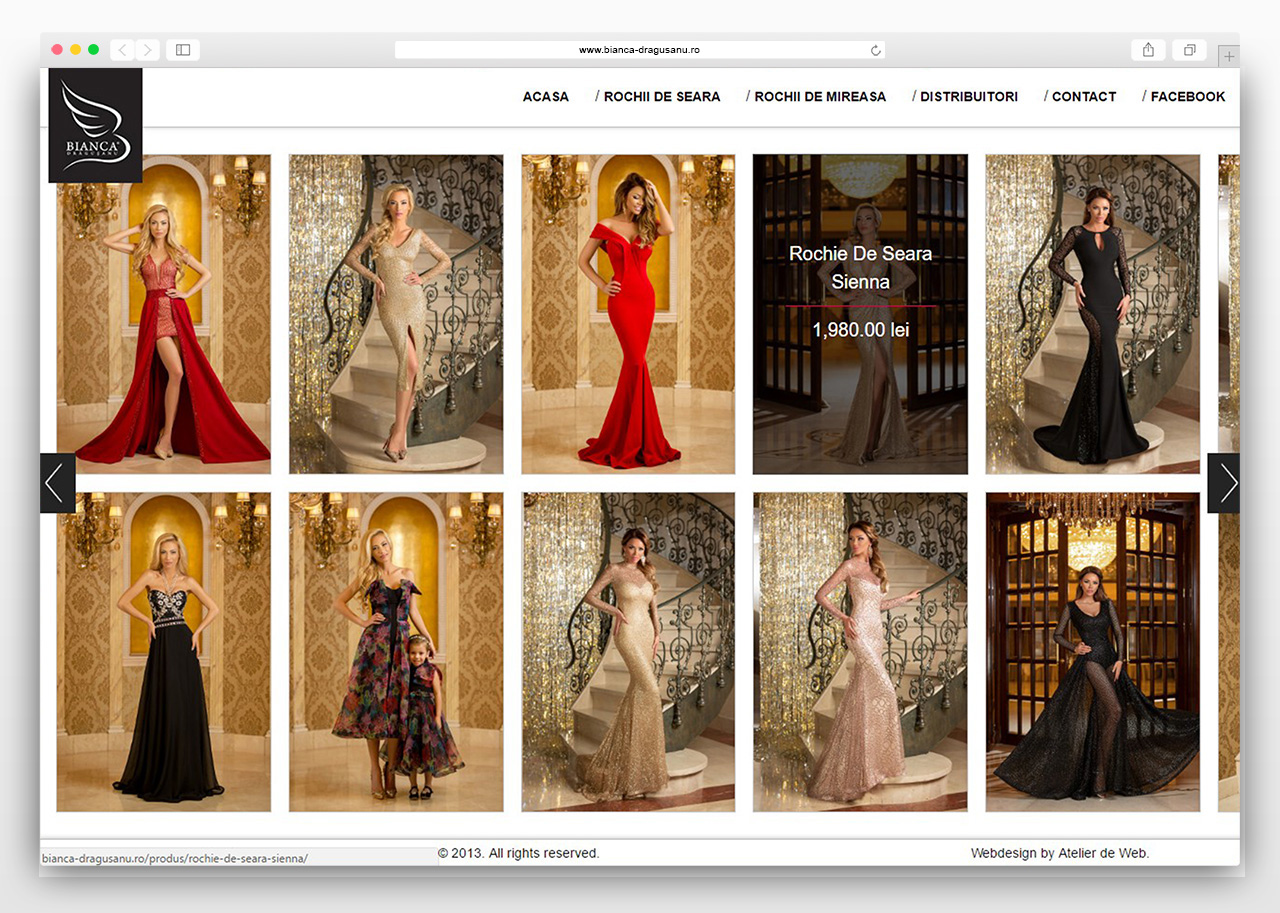Open a new tab with plus button
Viewport: 1280px width, 913px height.
click(x=1229, y=56)
